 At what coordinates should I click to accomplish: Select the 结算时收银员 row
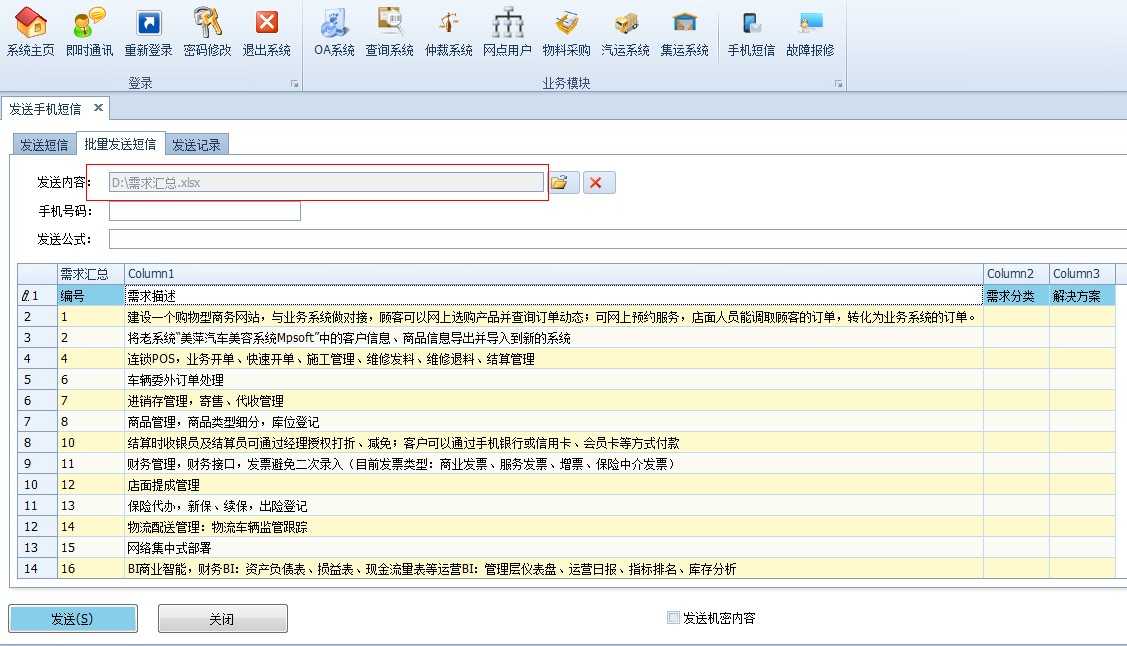point(553,443)
